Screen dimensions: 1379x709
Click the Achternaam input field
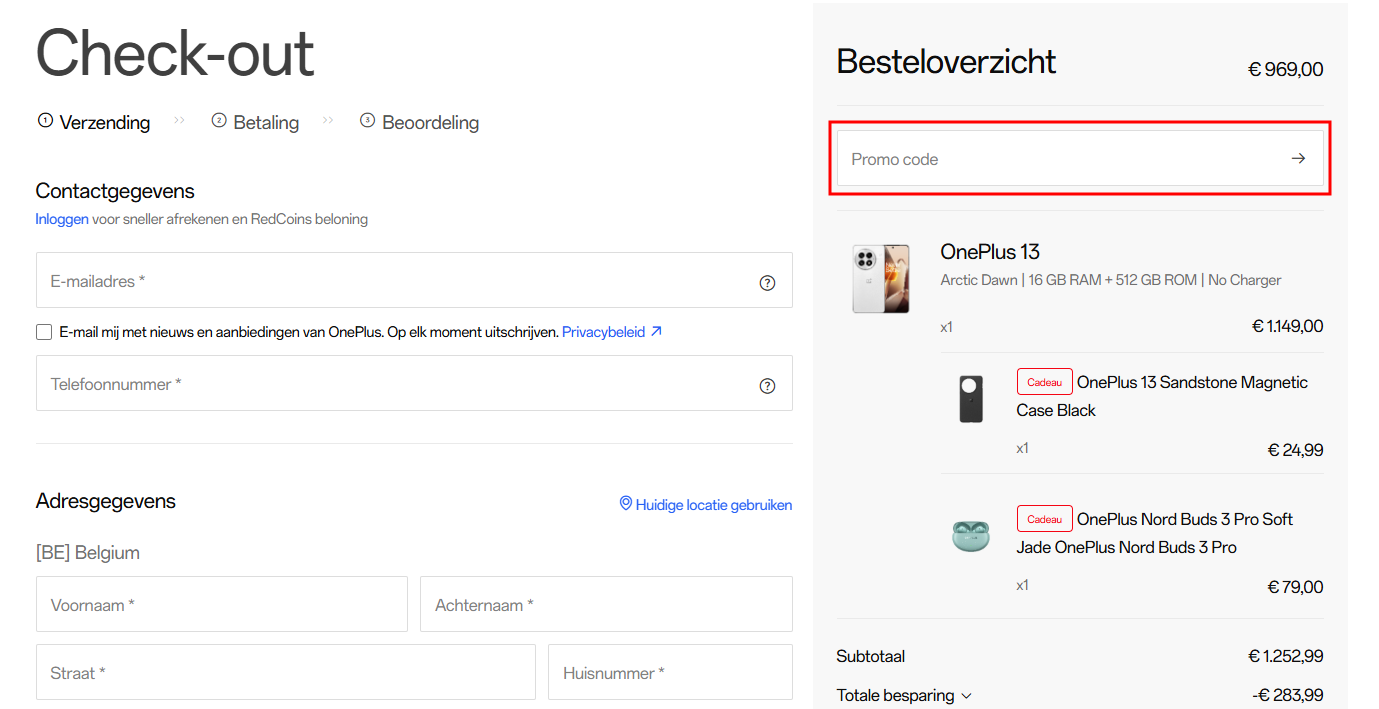[x=606, y=604]
